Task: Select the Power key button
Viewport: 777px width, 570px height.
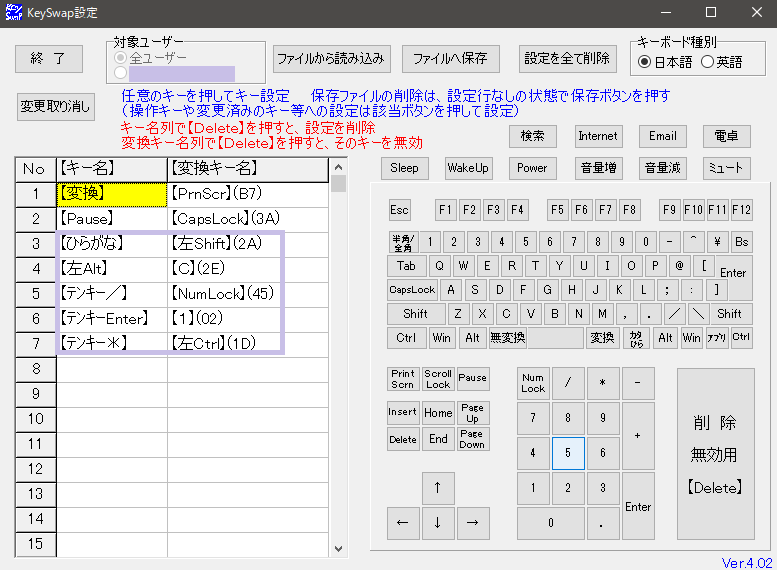Action: (x=532, y=168)
